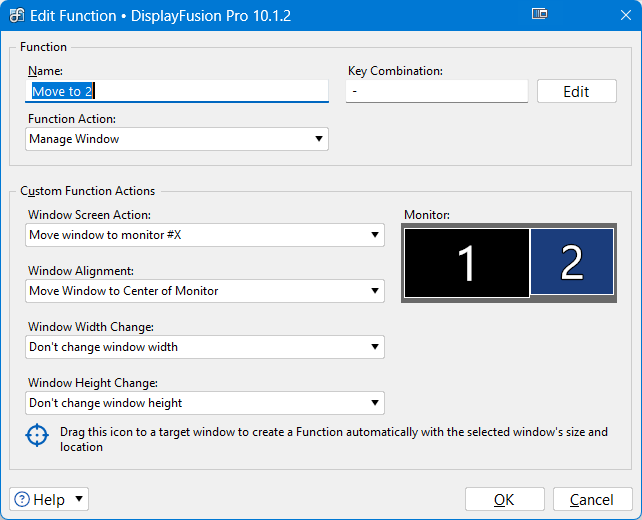Click the DisplayFusion app icon in title bar
The width and height of the screenshot is (642, 520).
[17, 15]
